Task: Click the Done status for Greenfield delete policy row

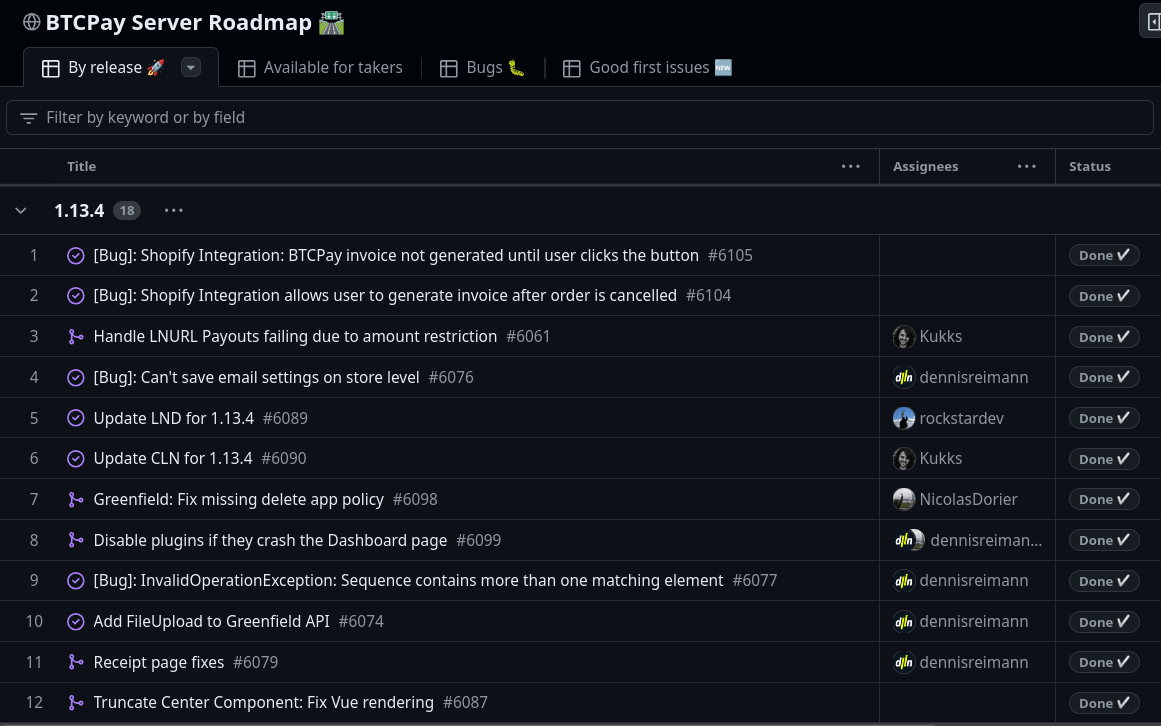Action: click(x=1103, y=500)
